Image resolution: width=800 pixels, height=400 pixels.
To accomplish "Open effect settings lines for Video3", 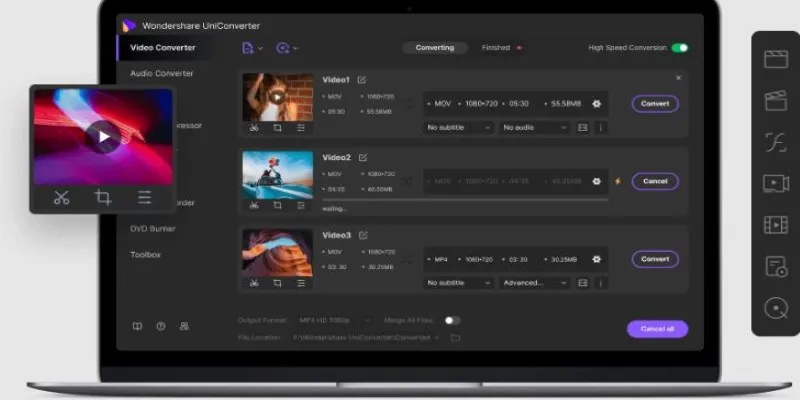I will (x=301, y=283).
